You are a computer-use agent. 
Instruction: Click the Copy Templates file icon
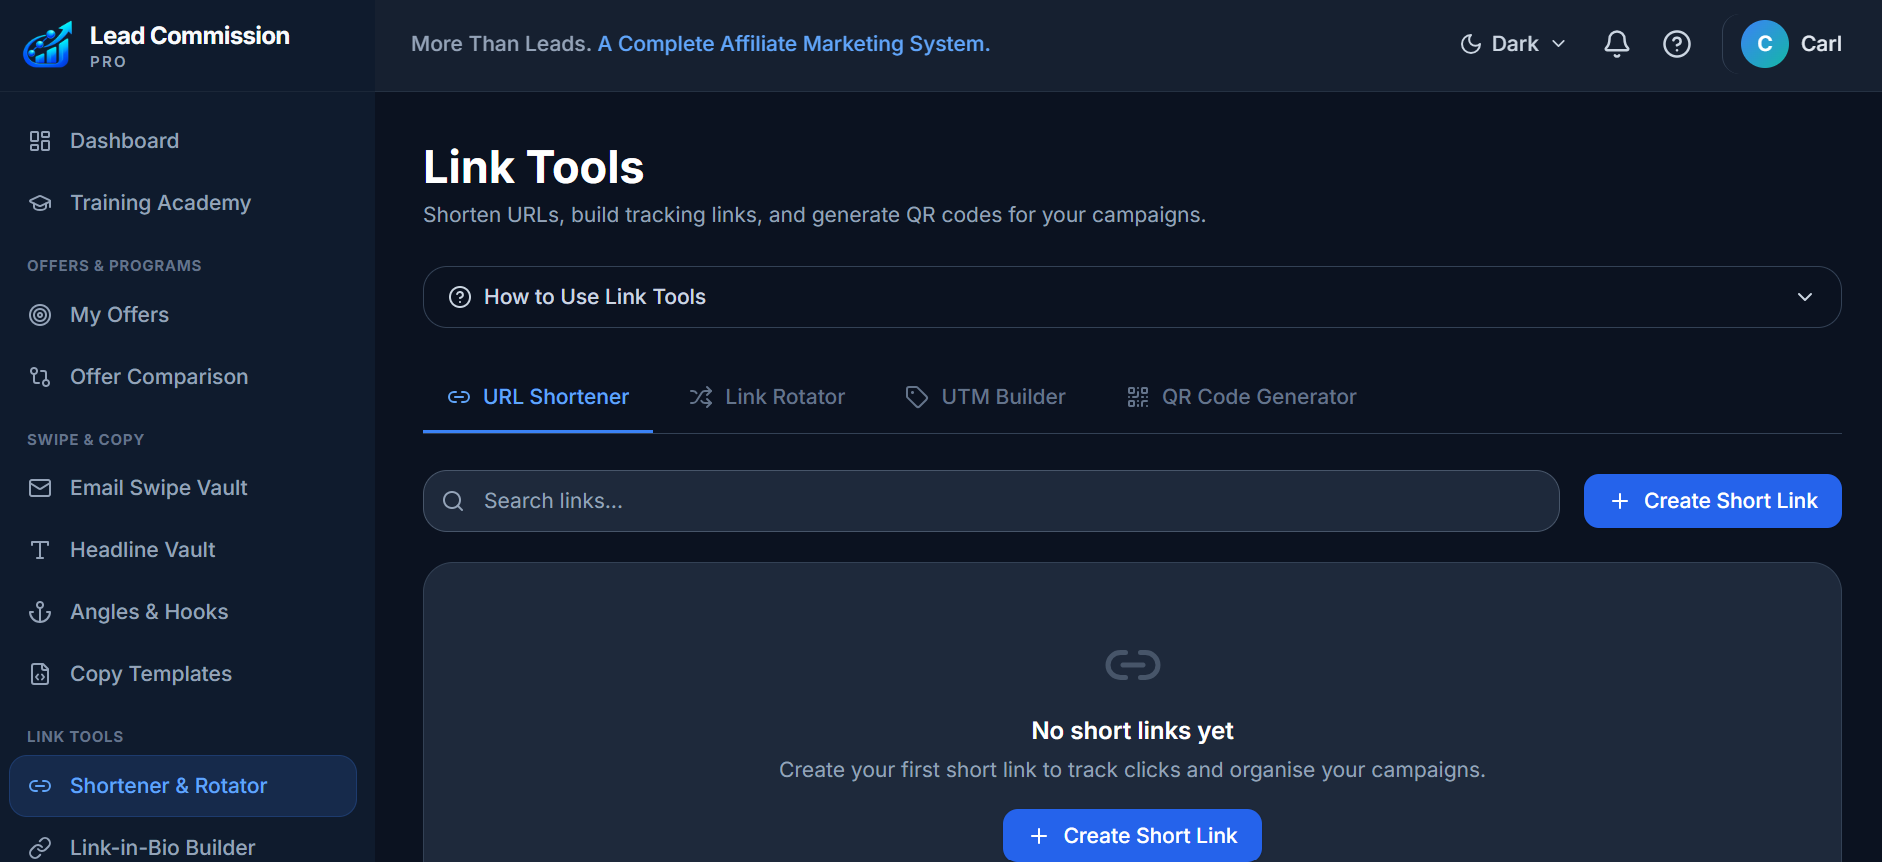point(40,674)
